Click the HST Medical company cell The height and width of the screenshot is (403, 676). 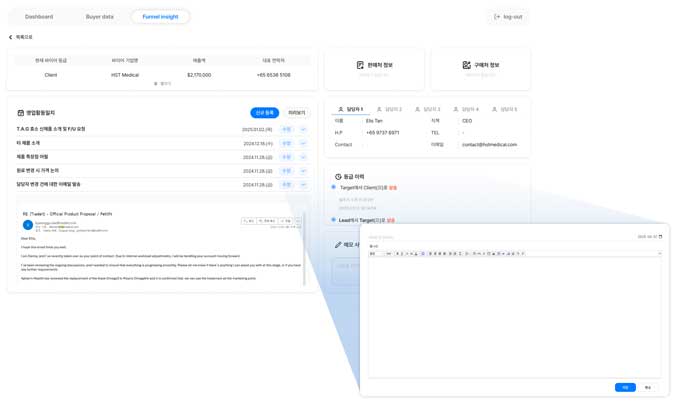click(x=125, y=75)
